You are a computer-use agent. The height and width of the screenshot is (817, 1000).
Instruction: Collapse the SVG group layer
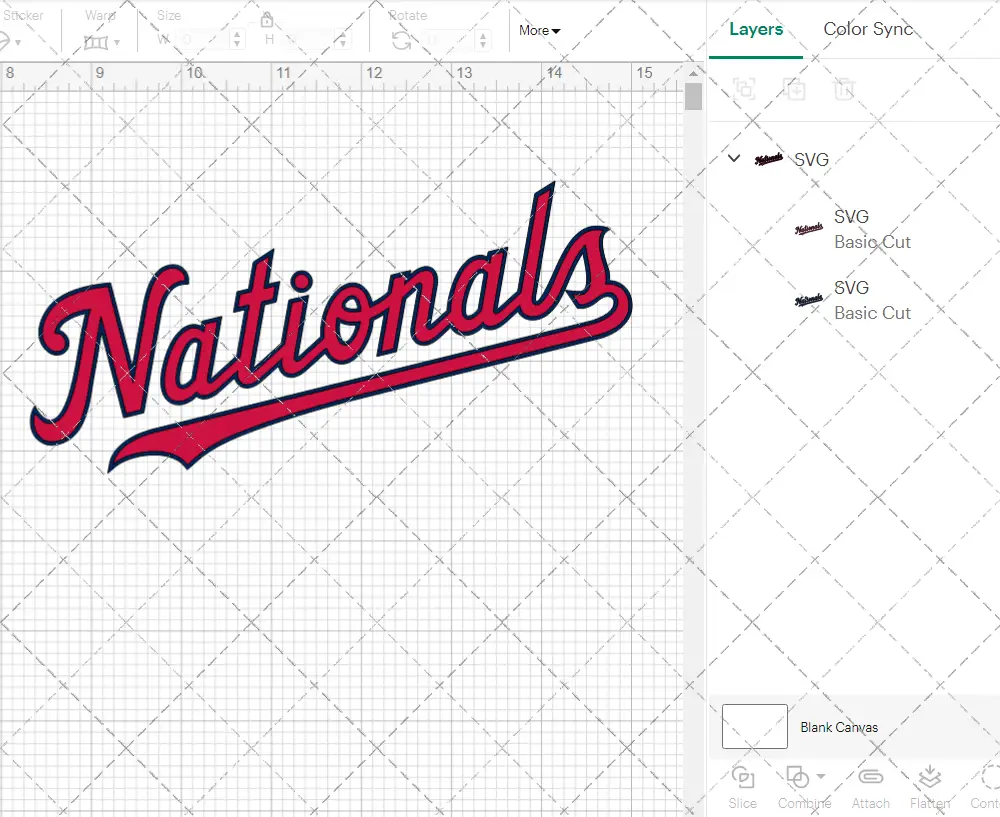click(x=734, y=159)
